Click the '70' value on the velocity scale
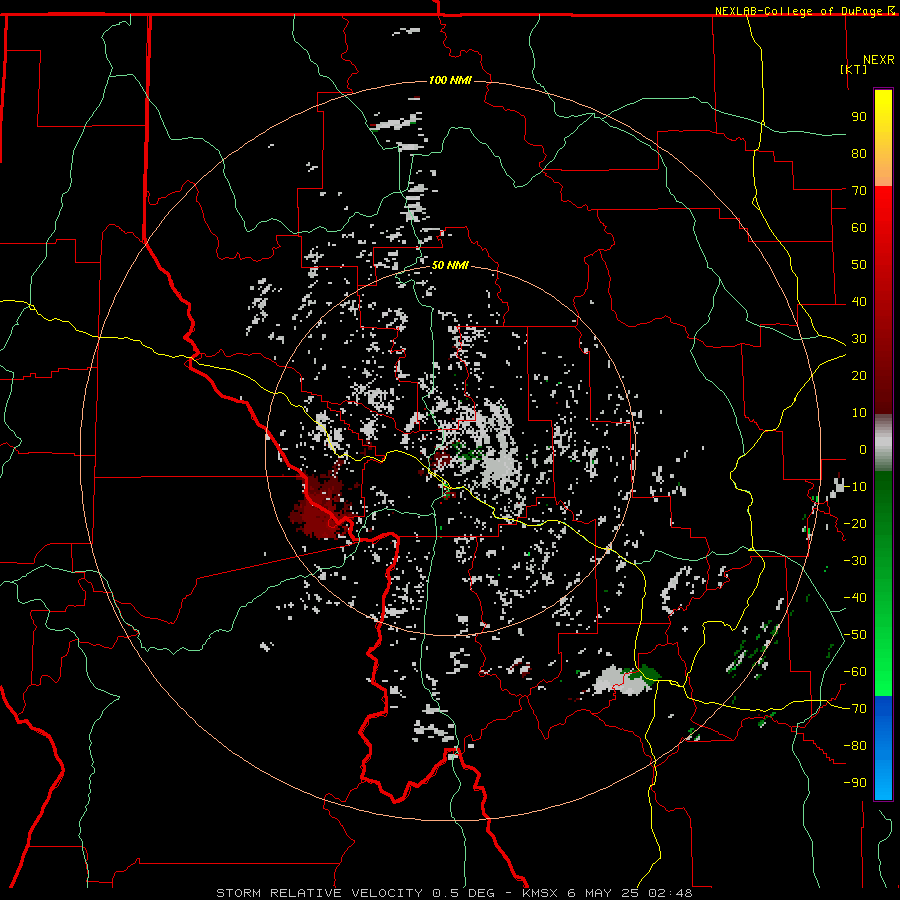900x900 pixels. coord(859,191)
